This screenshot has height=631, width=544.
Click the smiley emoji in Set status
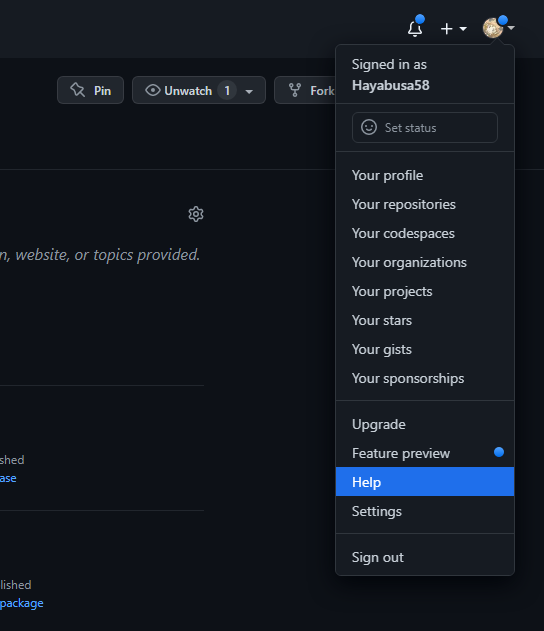(x=369, y=127)
